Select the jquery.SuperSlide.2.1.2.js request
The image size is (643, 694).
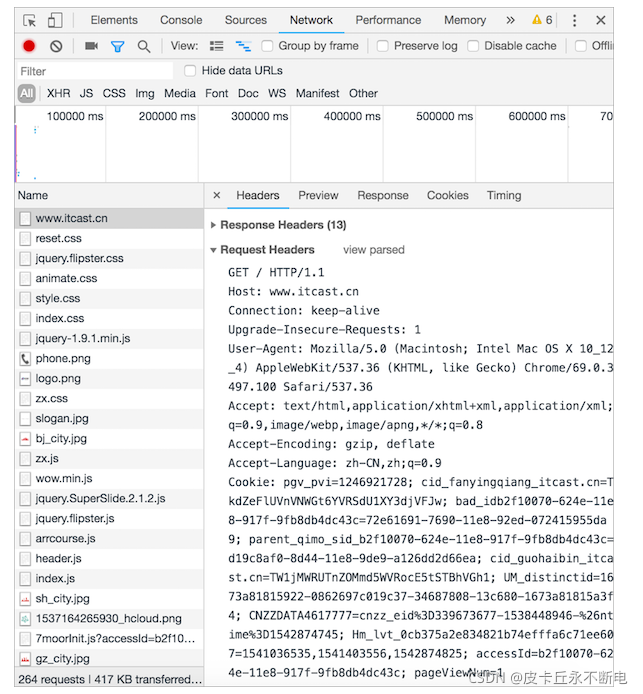[x=109, y=499]
